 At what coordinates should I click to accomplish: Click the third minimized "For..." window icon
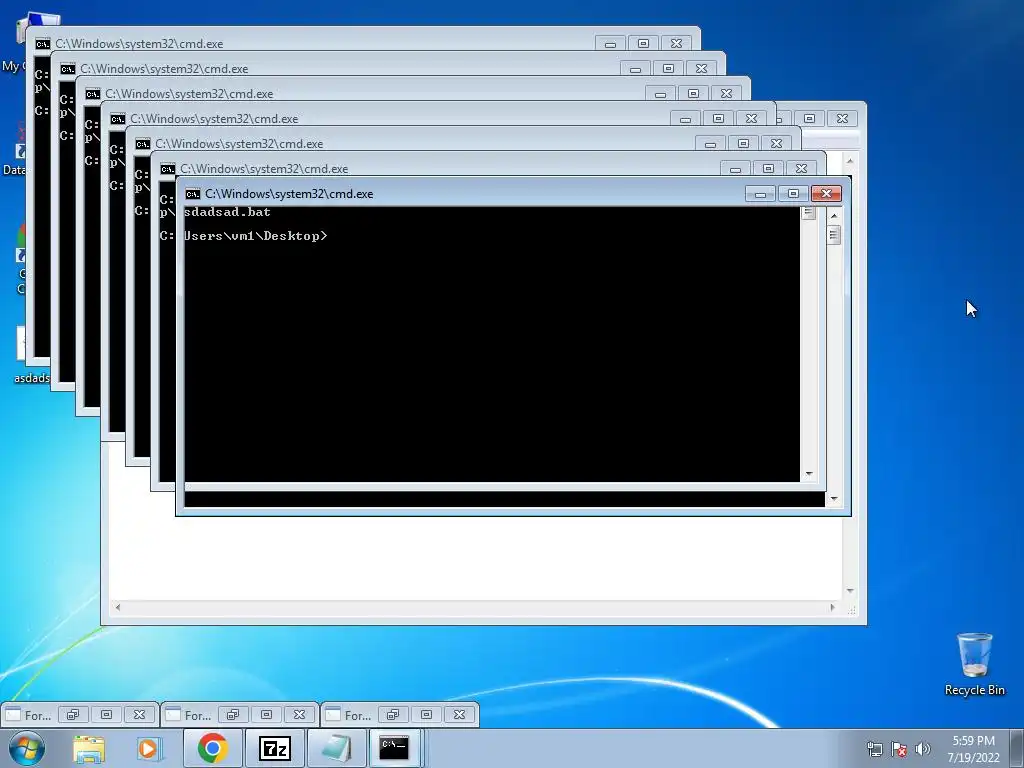tap(333, 714)
